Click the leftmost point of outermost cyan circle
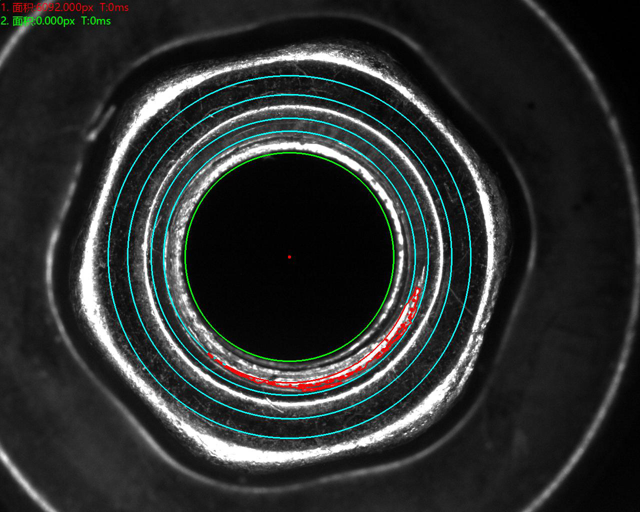Viewport: 640px width, 512px height. click(107, 257)
